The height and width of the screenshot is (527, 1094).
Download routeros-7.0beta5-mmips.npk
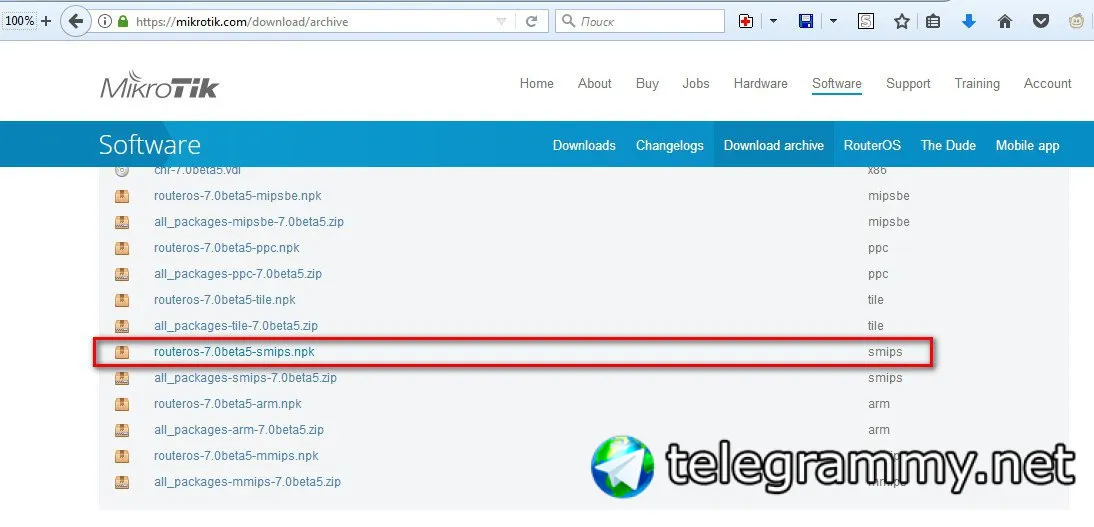coord(236,456)
